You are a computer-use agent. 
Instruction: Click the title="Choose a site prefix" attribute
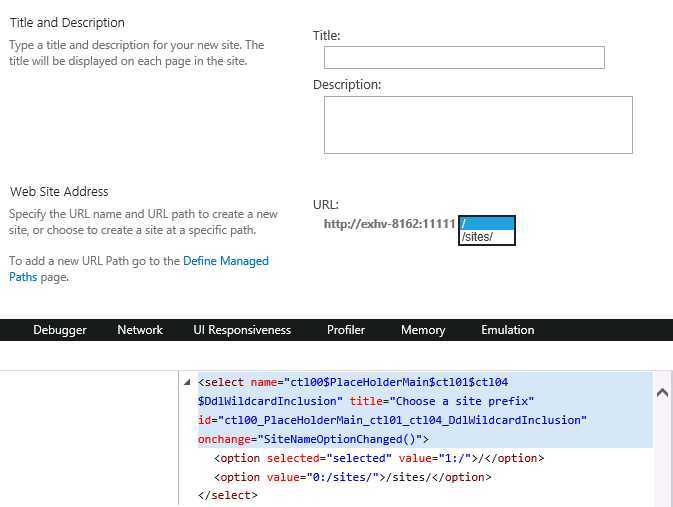click(442, 401)
